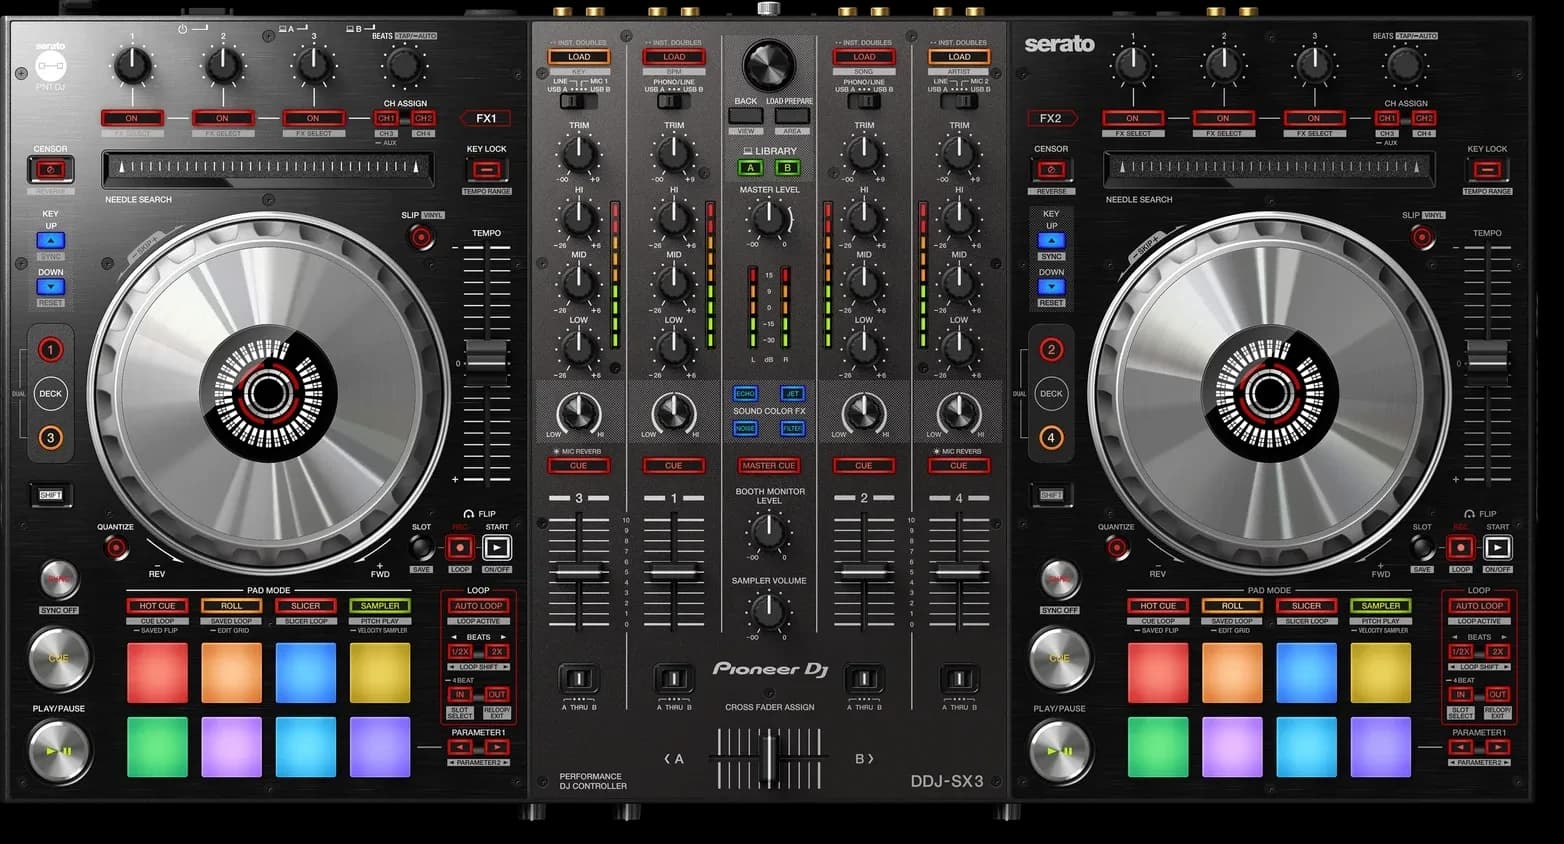Tap the round CUE button on the right deck

coord(1059,657)
